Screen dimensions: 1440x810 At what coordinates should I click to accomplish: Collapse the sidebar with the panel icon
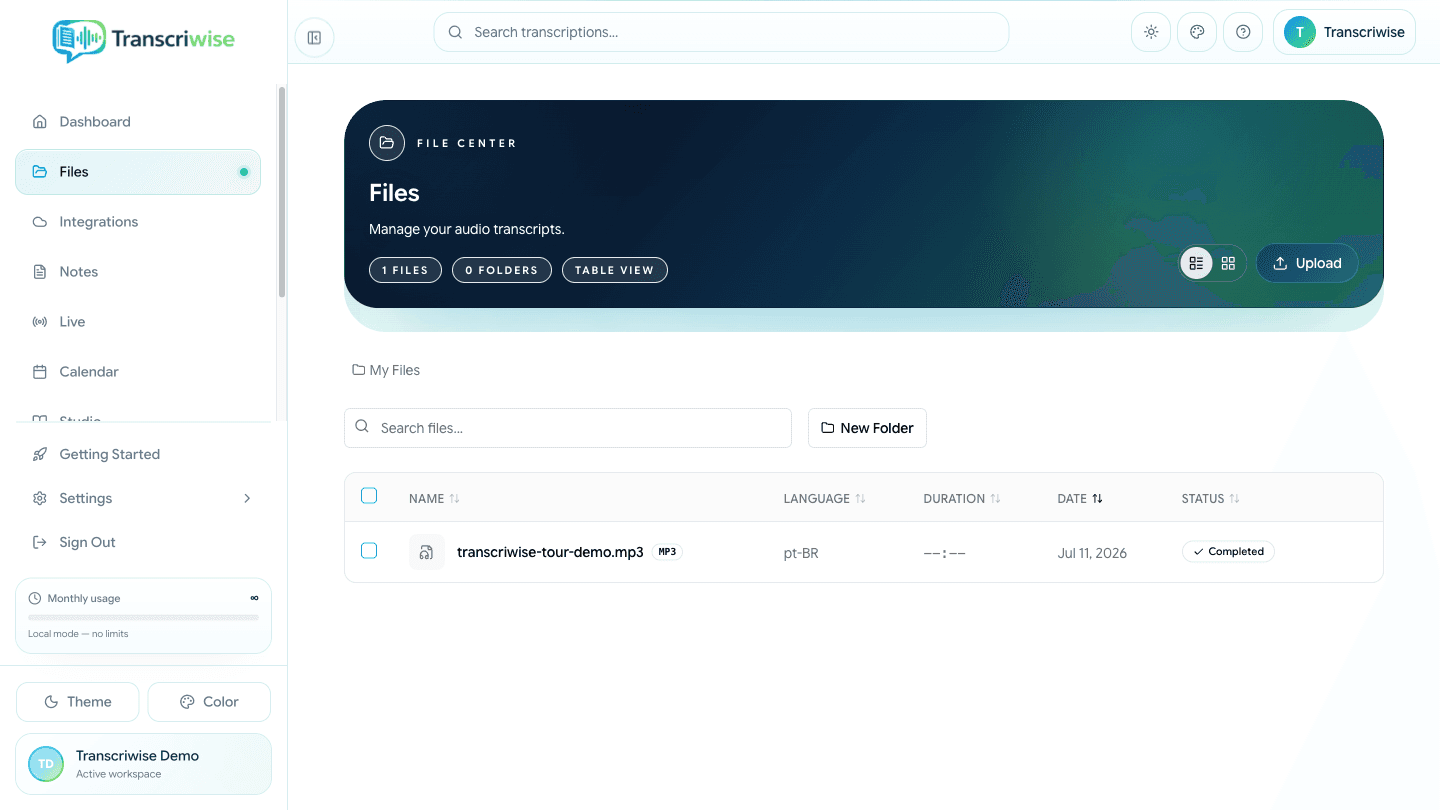coord(314,38)
